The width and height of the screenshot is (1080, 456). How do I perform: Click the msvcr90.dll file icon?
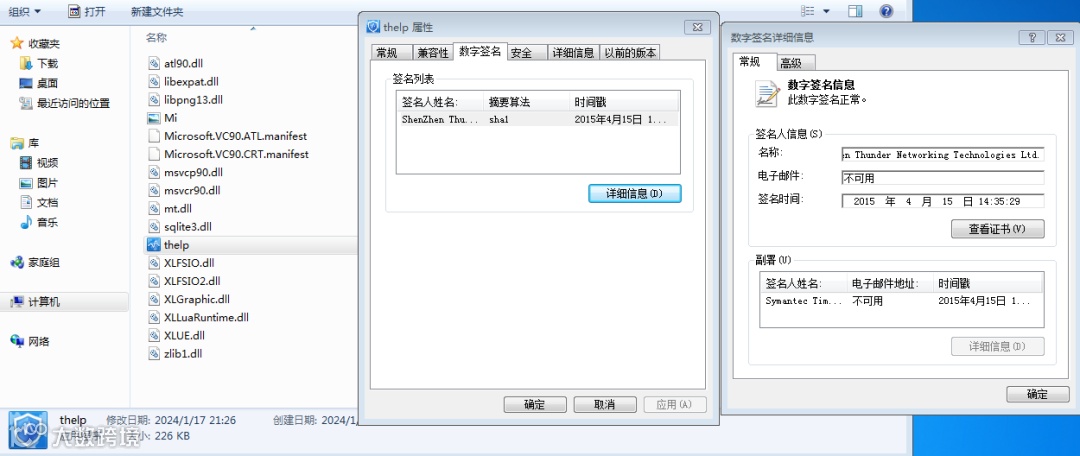click(153, 189)
